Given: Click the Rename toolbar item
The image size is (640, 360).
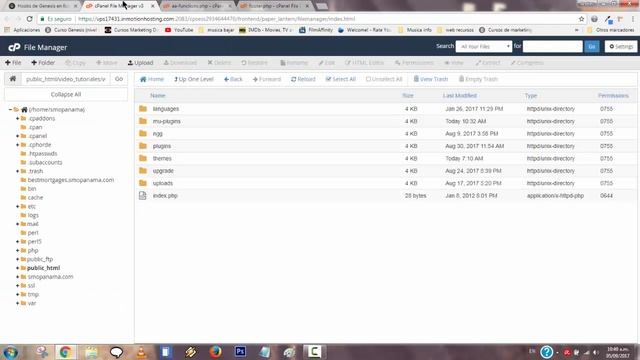Looking at the screenshot, I should click(x=294, y=63).
